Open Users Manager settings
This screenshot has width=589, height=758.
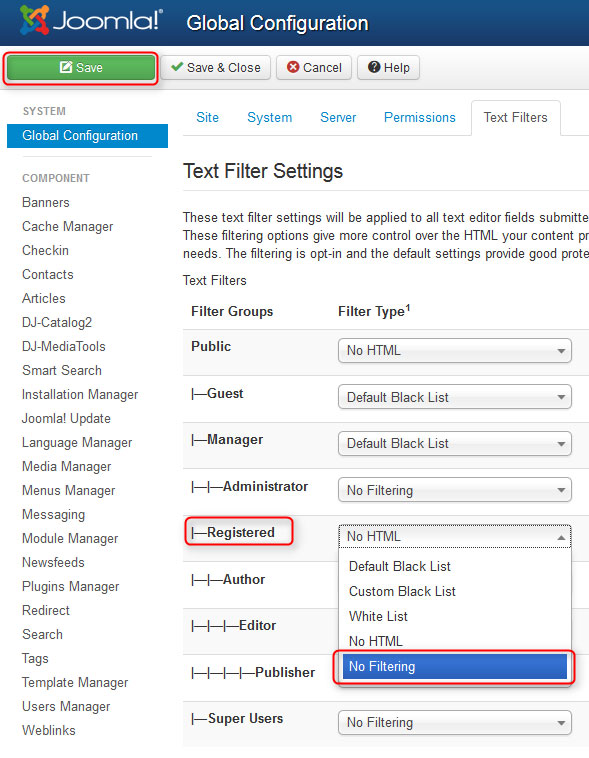[66, 707]
